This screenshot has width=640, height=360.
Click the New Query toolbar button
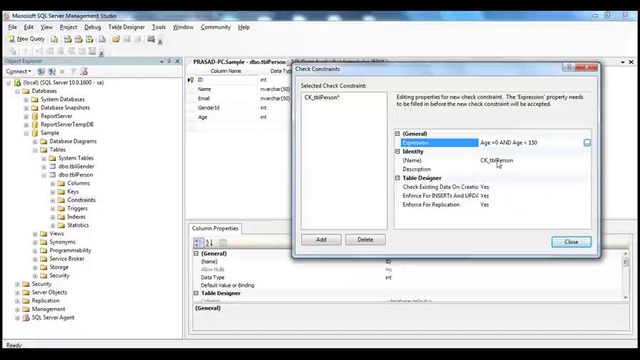pos(27,39)
